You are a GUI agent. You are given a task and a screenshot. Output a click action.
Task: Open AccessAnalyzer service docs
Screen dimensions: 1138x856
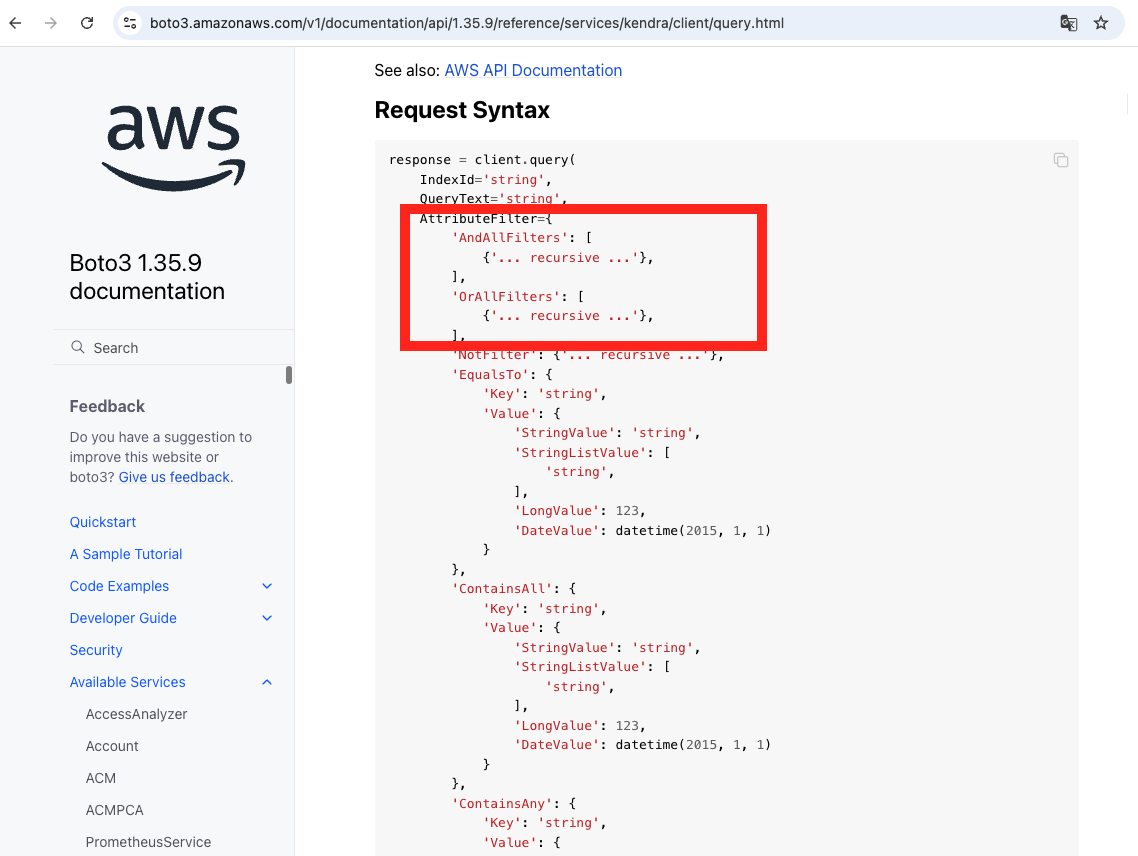click(136, 714)
